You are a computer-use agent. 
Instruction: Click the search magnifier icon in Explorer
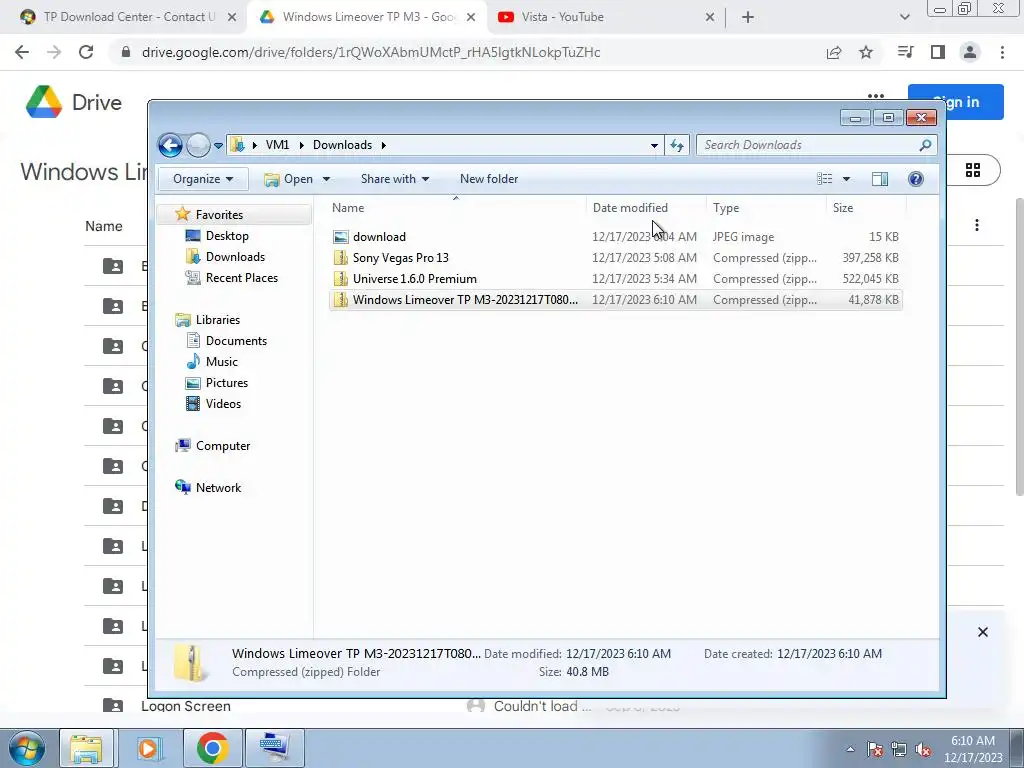925,145
